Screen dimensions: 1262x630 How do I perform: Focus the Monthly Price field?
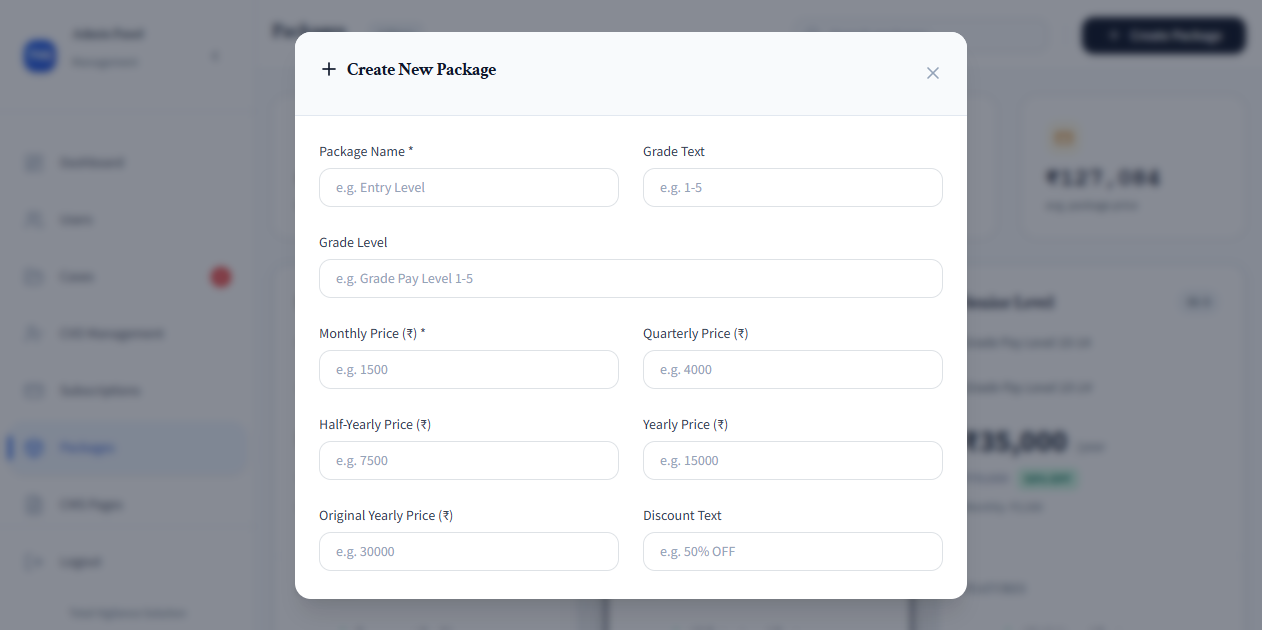(469, 370)
